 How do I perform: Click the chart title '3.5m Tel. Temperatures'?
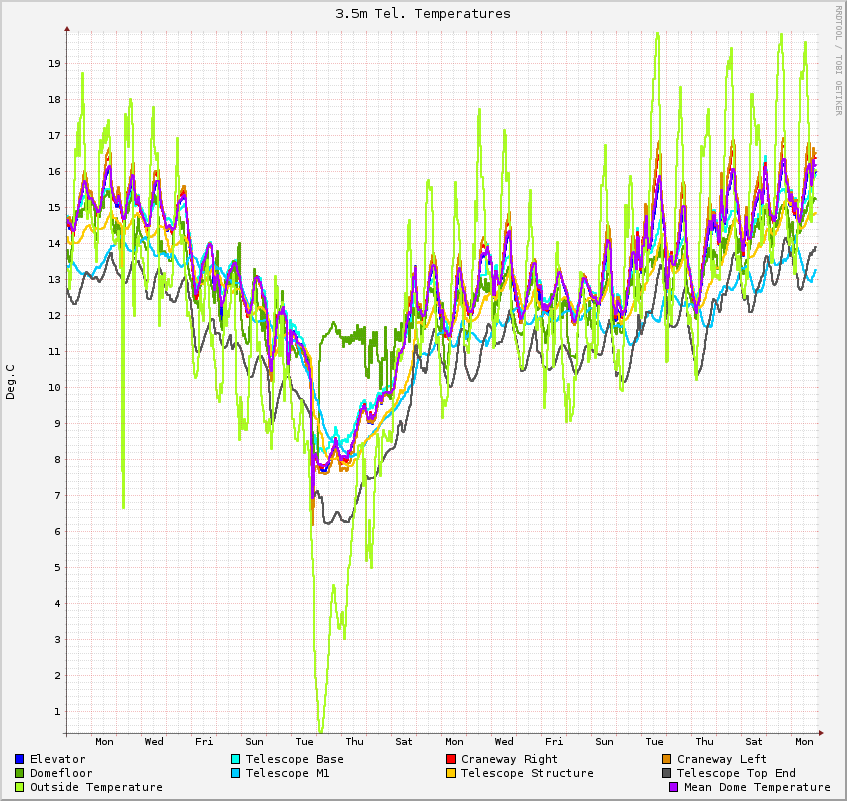[423, 14]
